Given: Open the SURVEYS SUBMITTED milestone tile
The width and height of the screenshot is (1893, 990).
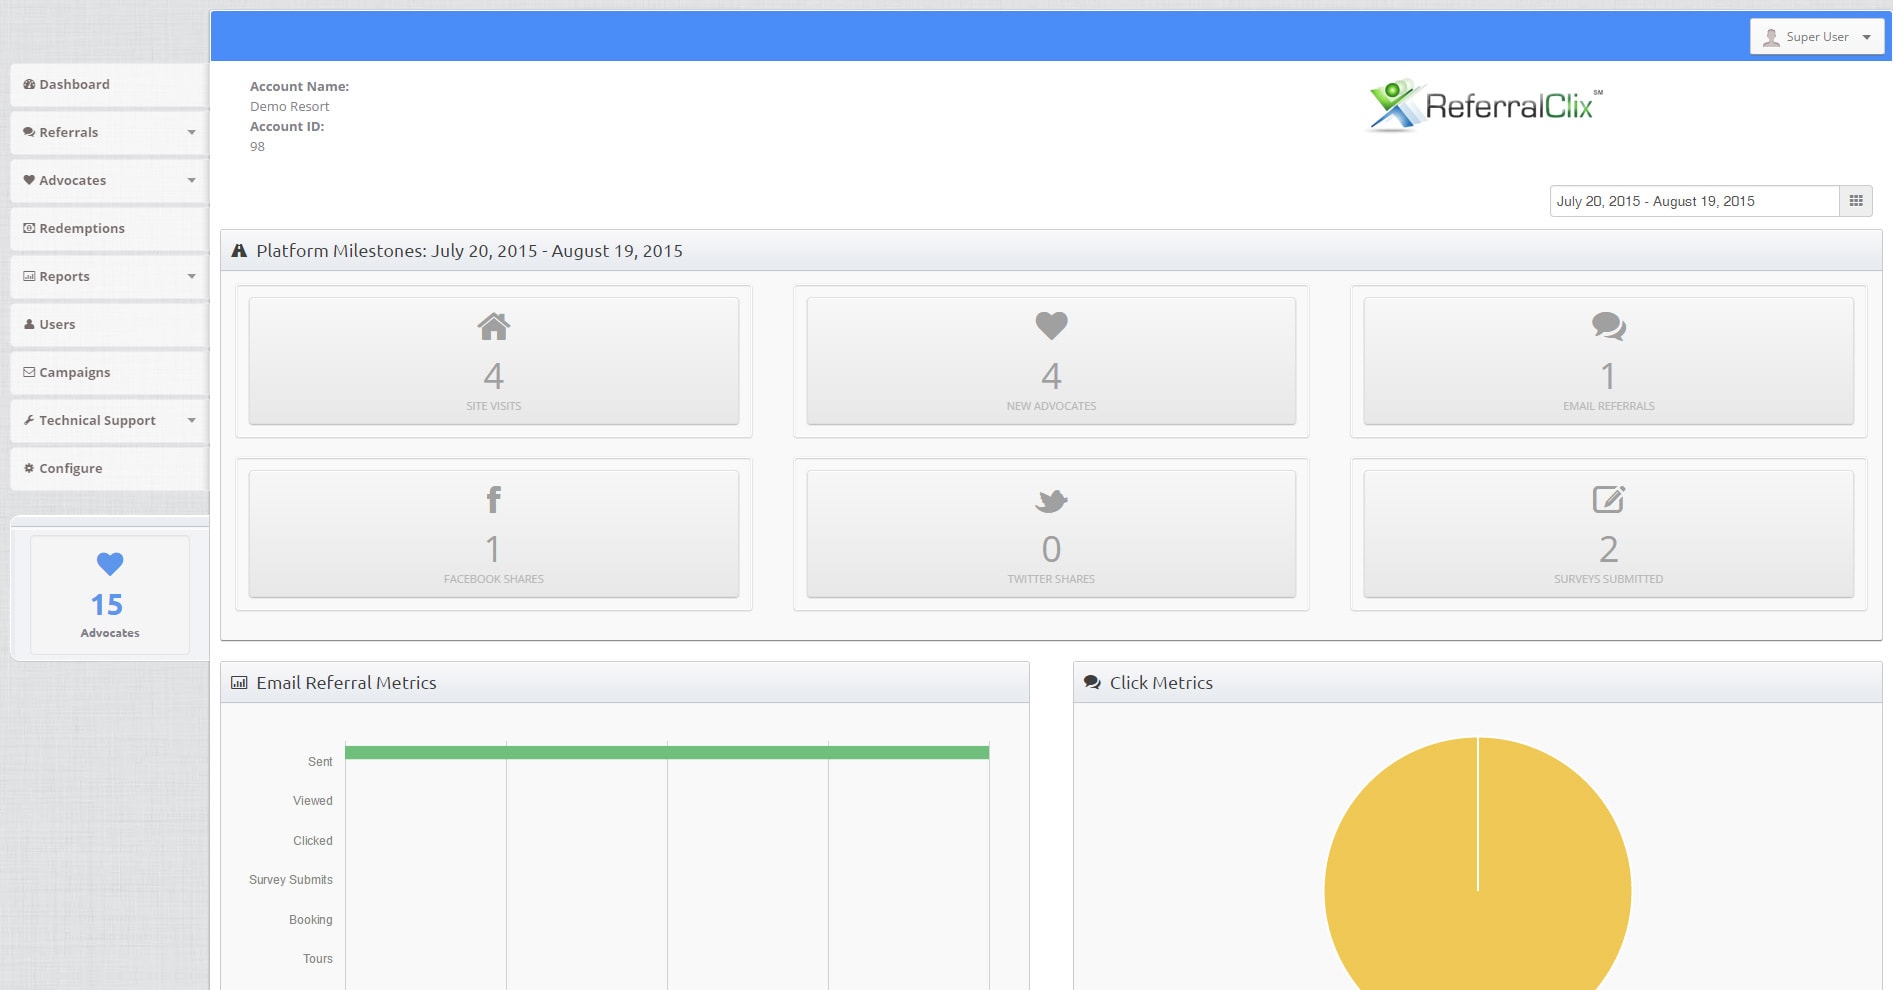Looking at the screenshot, I should point(1609,534).
